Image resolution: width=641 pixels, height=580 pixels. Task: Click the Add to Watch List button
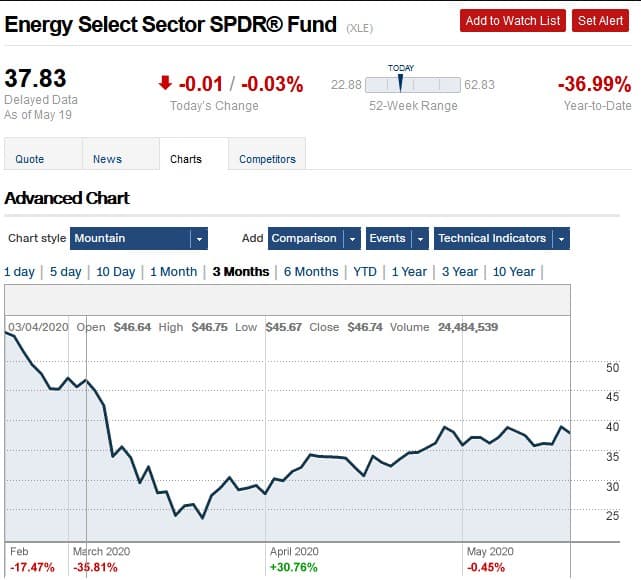pos(513,20)
